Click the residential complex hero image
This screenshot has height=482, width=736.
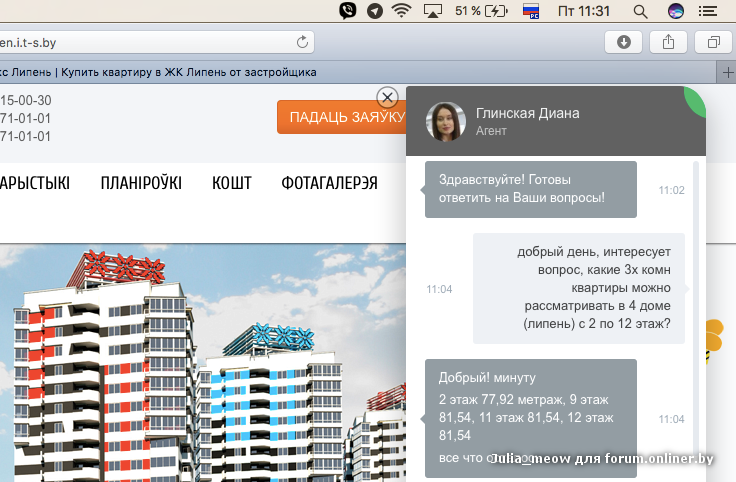click(x=203, y=363)
